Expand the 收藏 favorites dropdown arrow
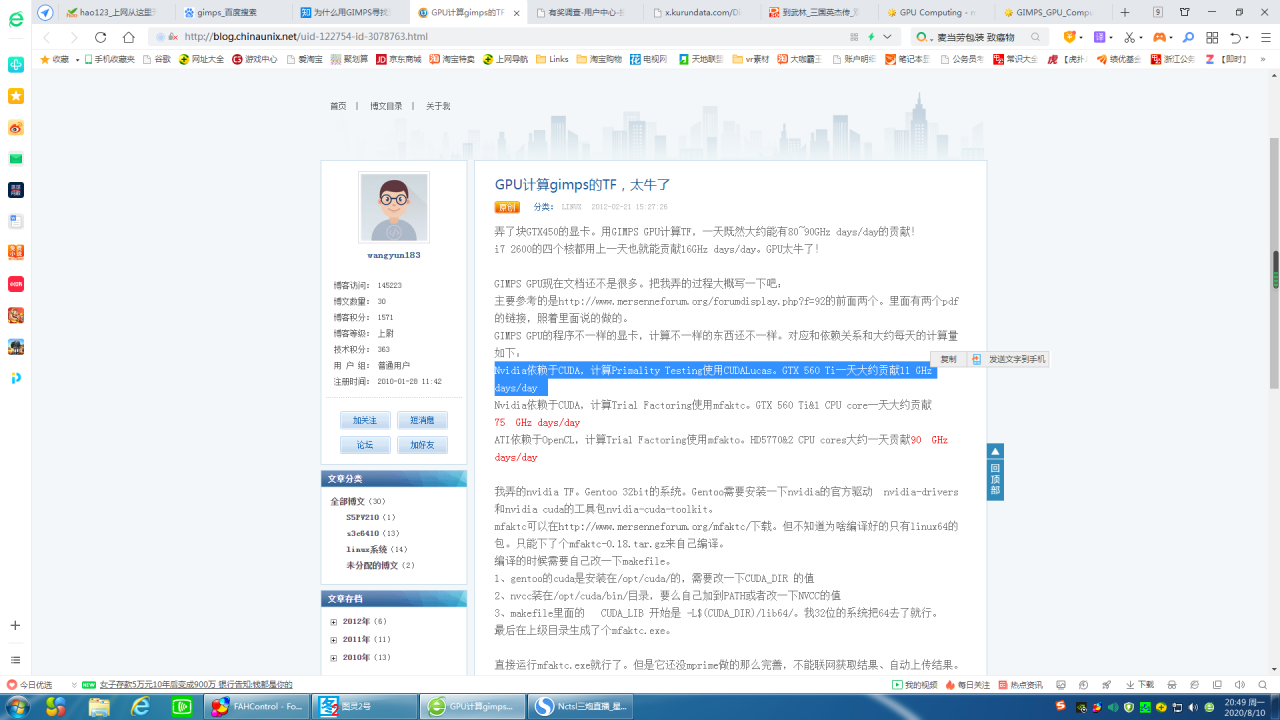This screenshot has height=720, width=1280. pyautogui.click(x=77, y=60)
